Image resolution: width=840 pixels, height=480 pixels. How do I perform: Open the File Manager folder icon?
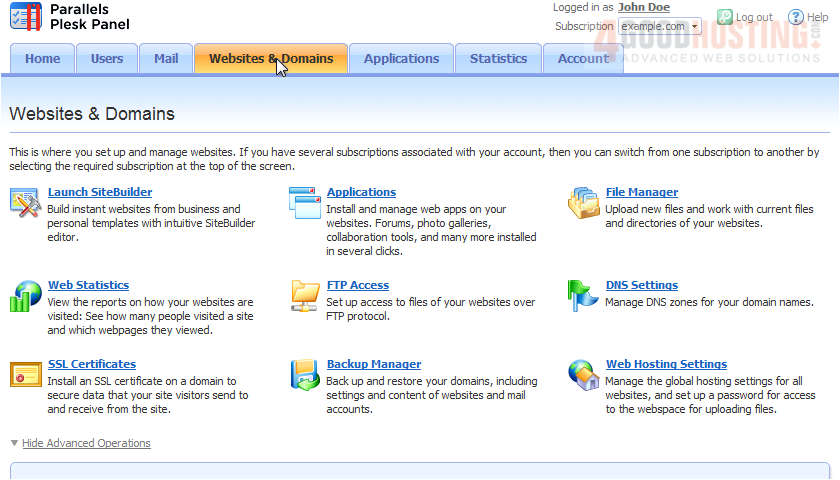583,202
